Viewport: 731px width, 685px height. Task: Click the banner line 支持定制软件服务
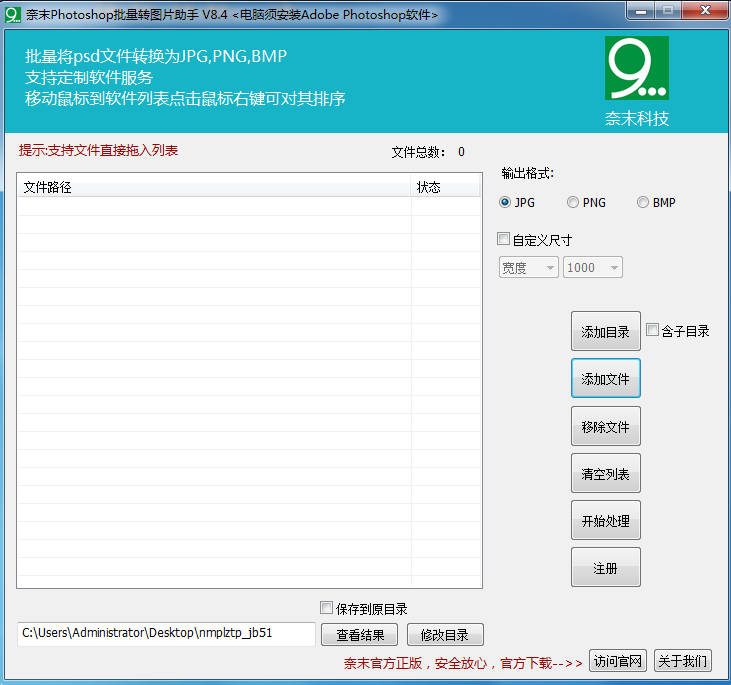click(89, 77)
